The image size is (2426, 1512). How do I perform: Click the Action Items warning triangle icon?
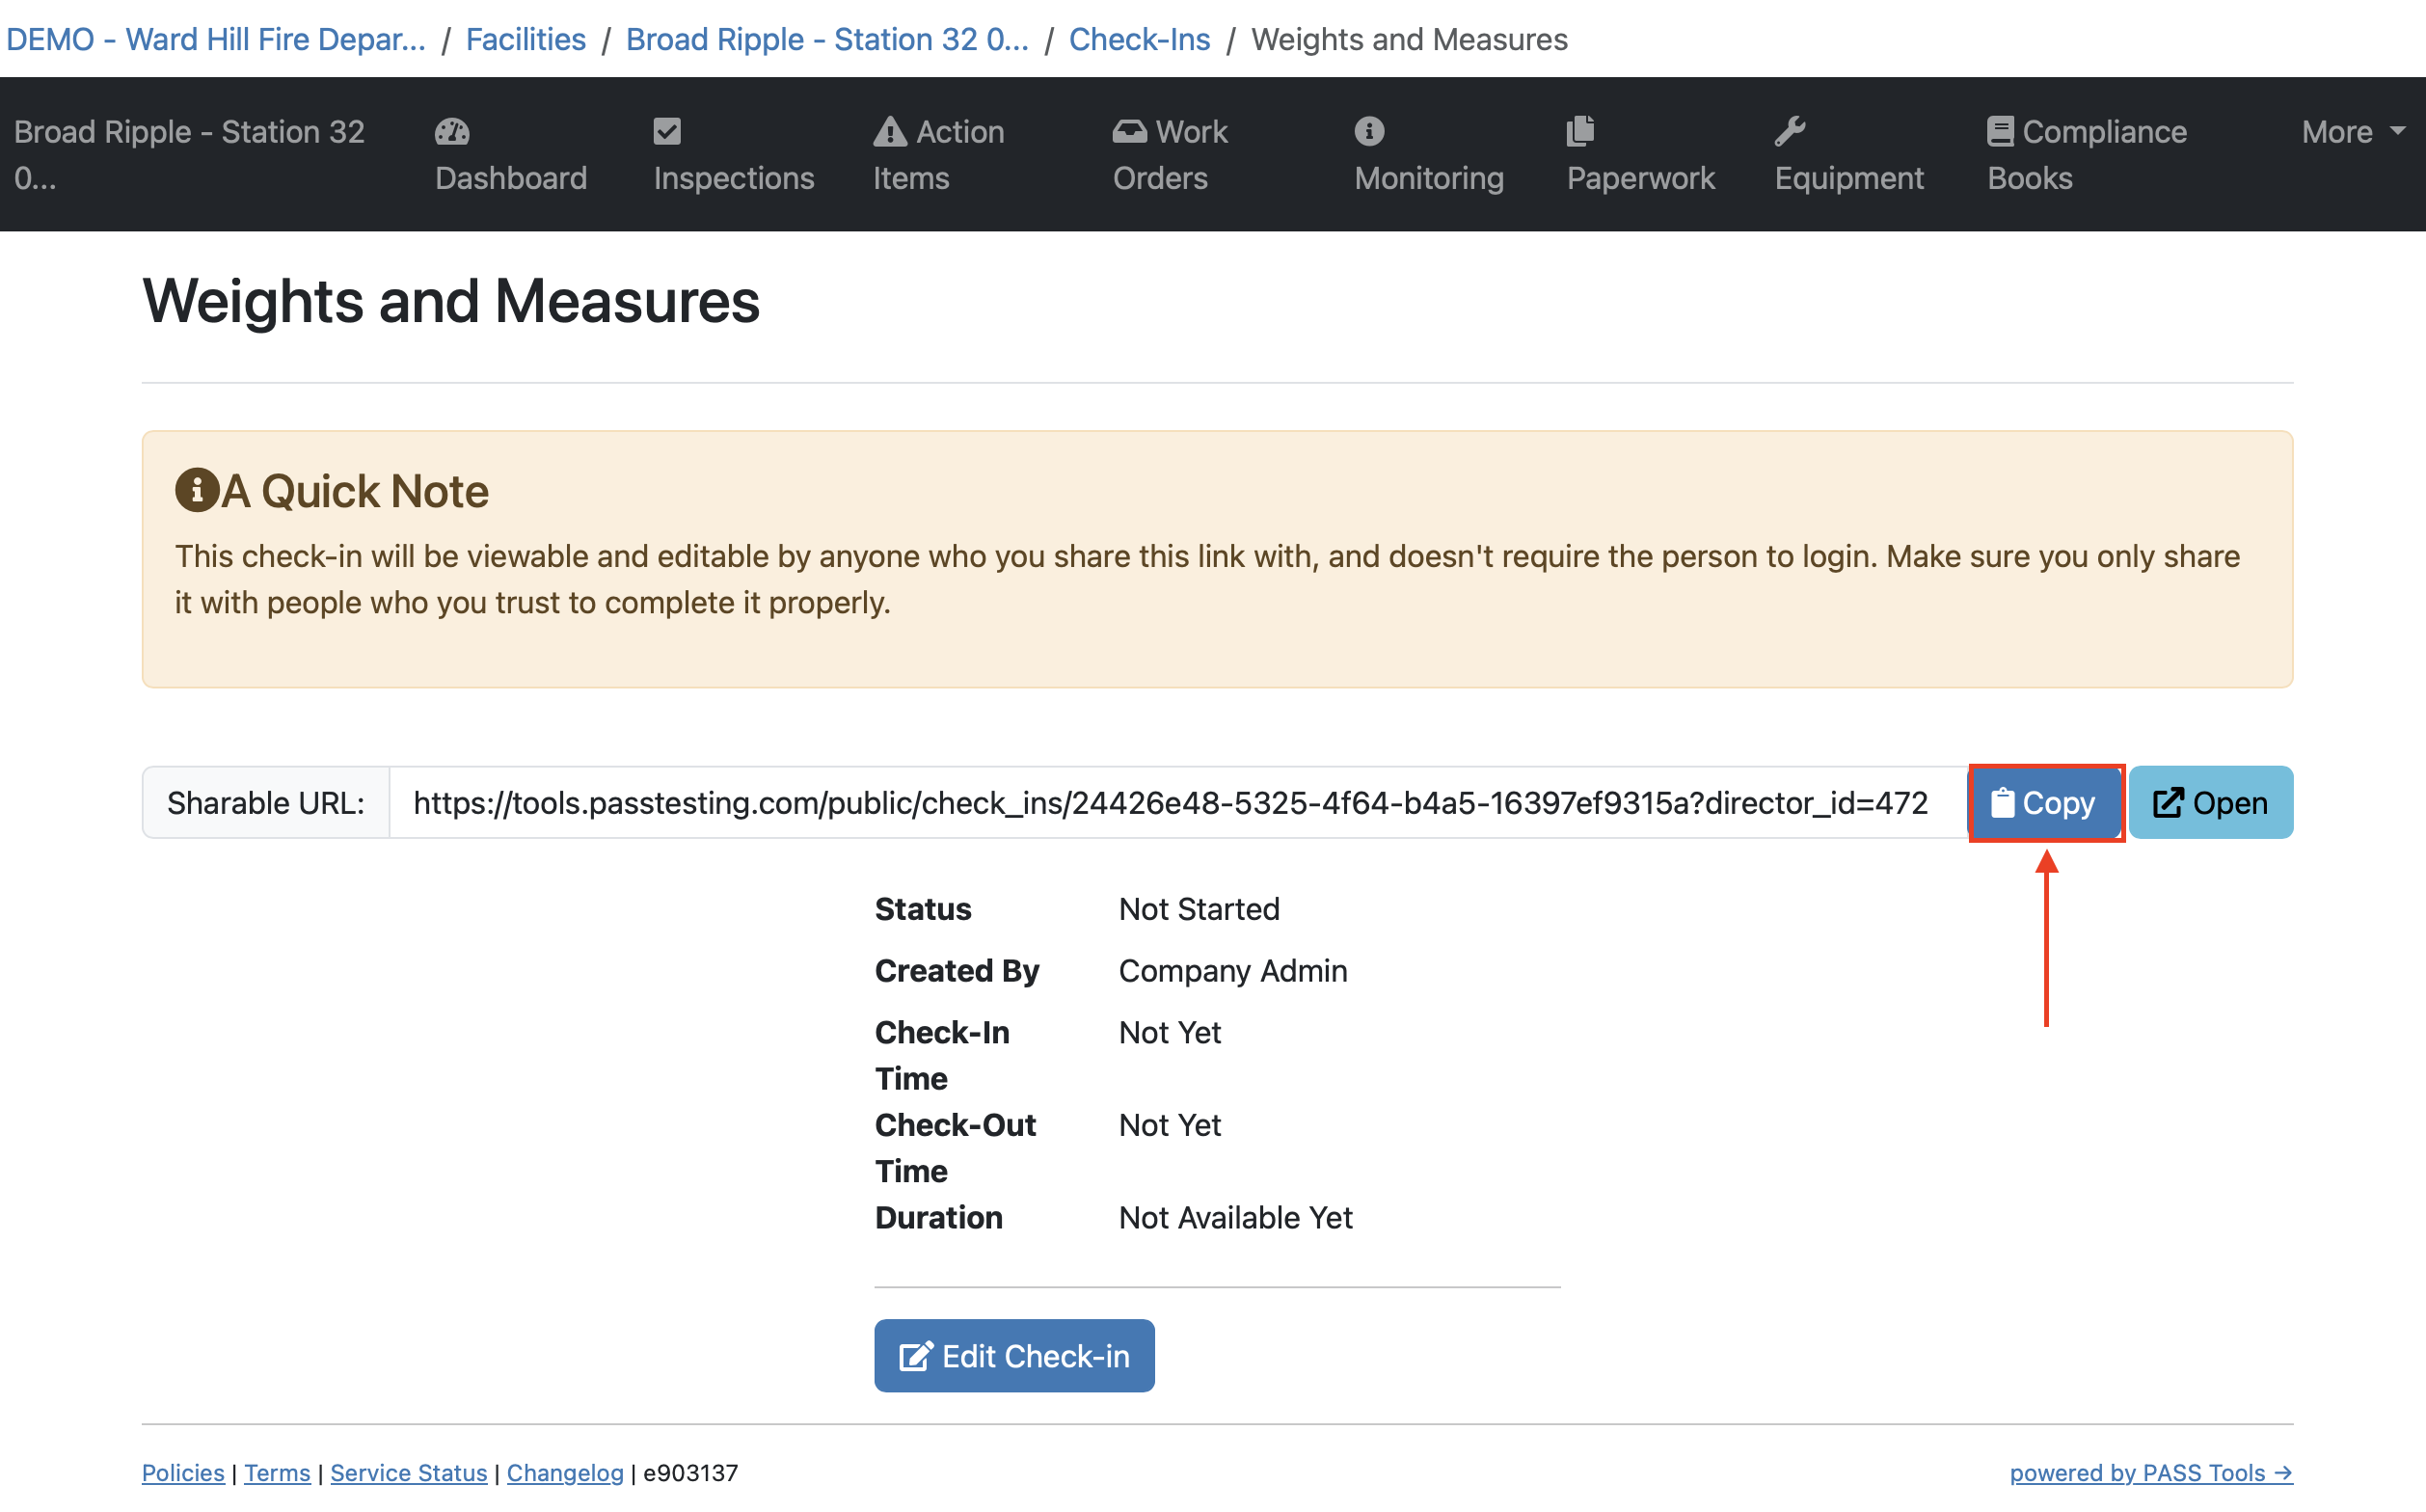(889, 132)
